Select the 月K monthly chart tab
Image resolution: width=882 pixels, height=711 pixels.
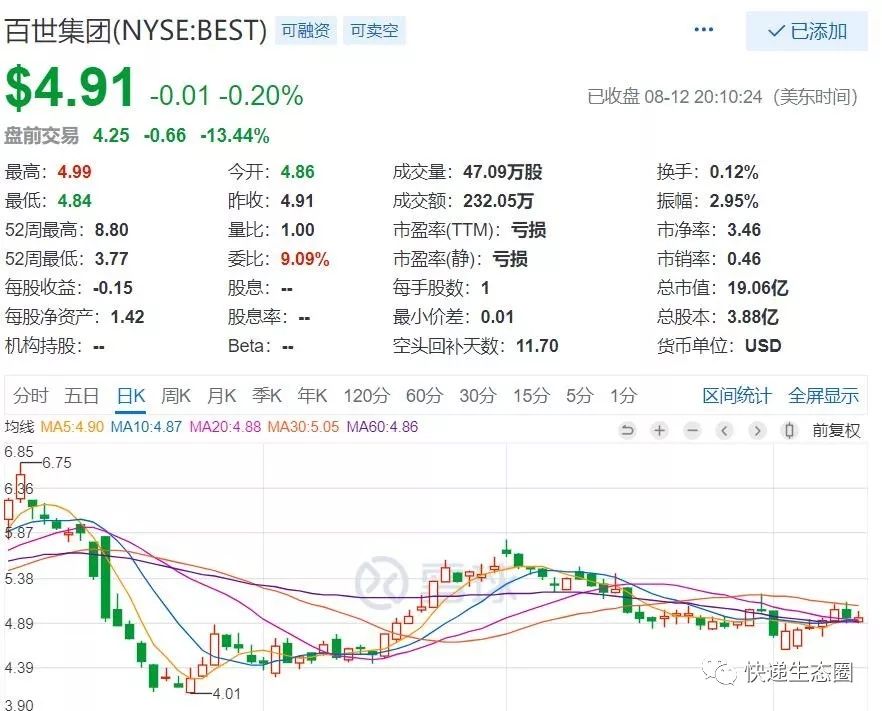pyautogui.click(x=221, y=395)
